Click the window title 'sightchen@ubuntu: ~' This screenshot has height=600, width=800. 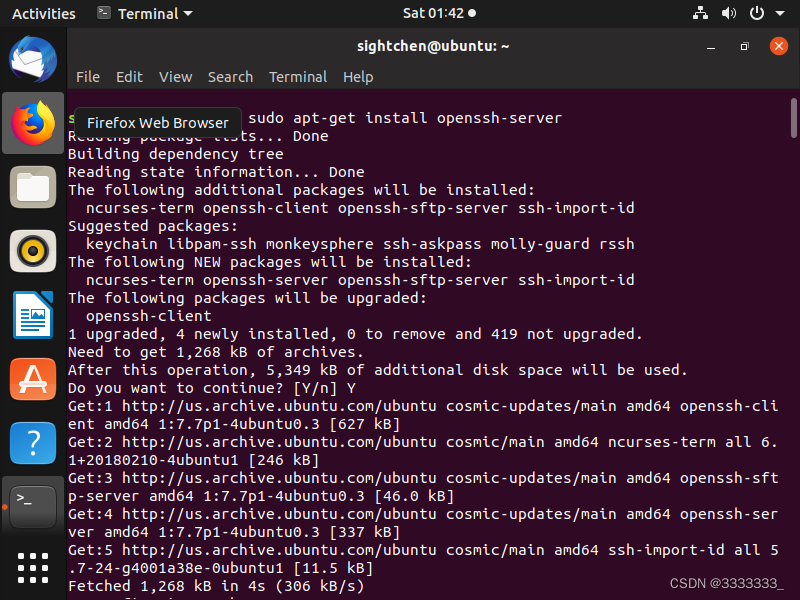click(x=433, y=46)
